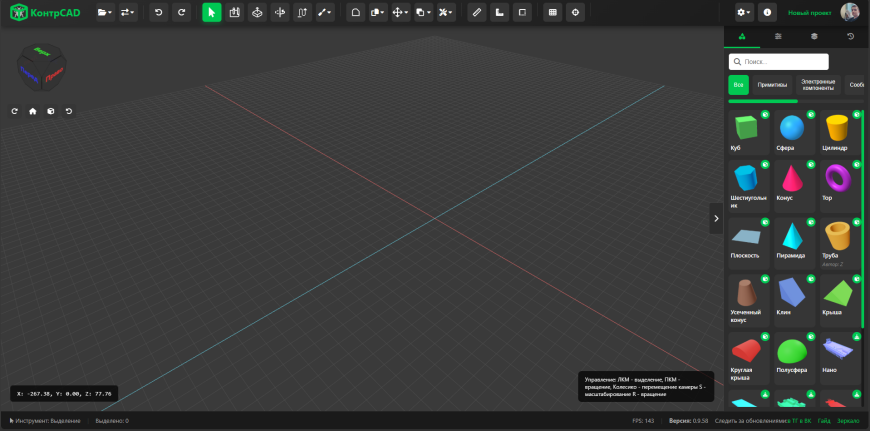Viewport: 870px width, 431px height.
Task: Click the green vertical shapes list scrollbar
Action: click(862, 219)
